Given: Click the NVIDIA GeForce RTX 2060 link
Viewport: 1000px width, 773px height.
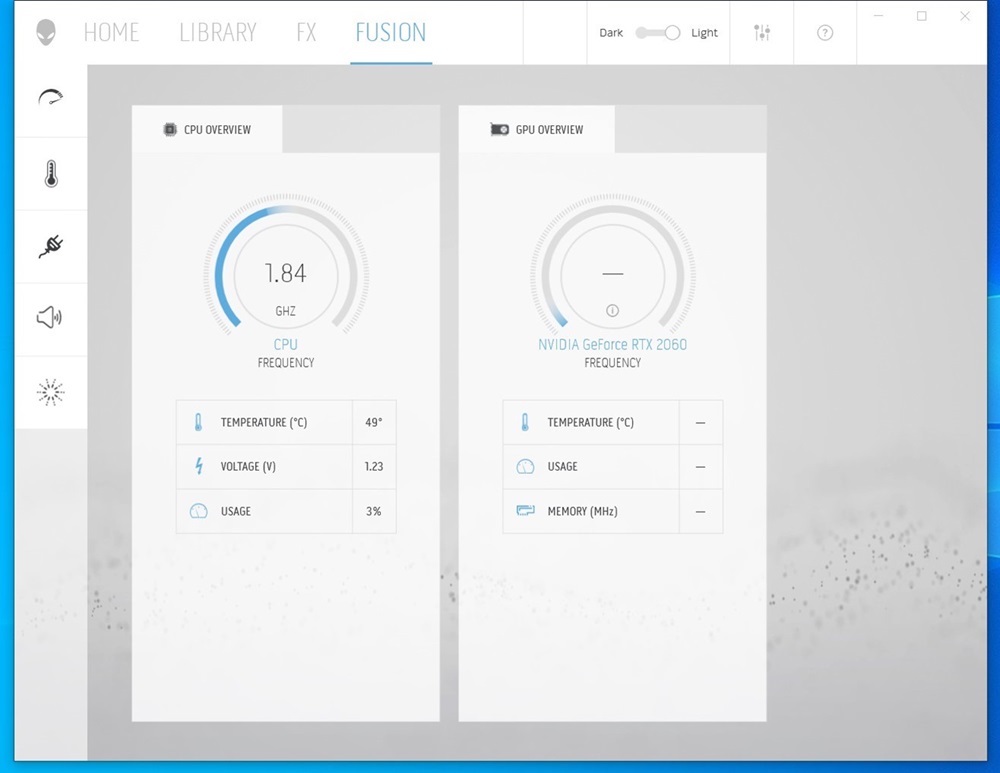Looking at the screenshot, I should pyautogui.click(x=612, y=344).
